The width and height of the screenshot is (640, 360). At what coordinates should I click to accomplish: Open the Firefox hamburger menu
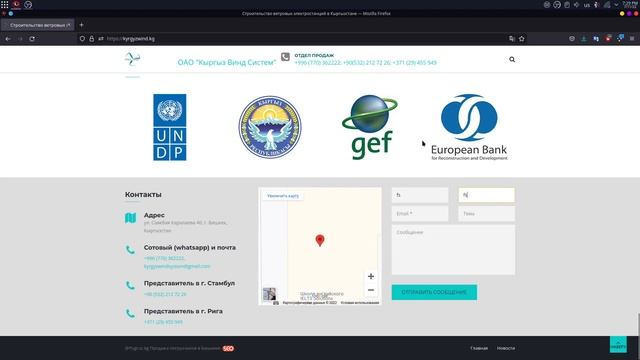point(632,38)
